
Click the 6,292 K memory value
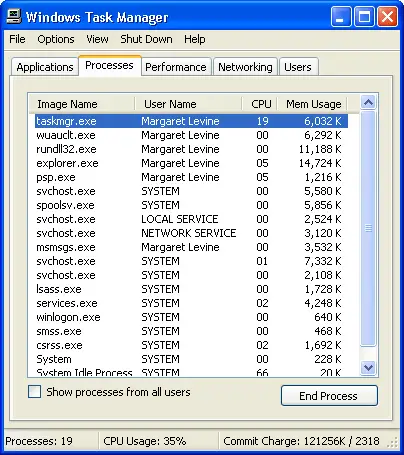[323, 135]
